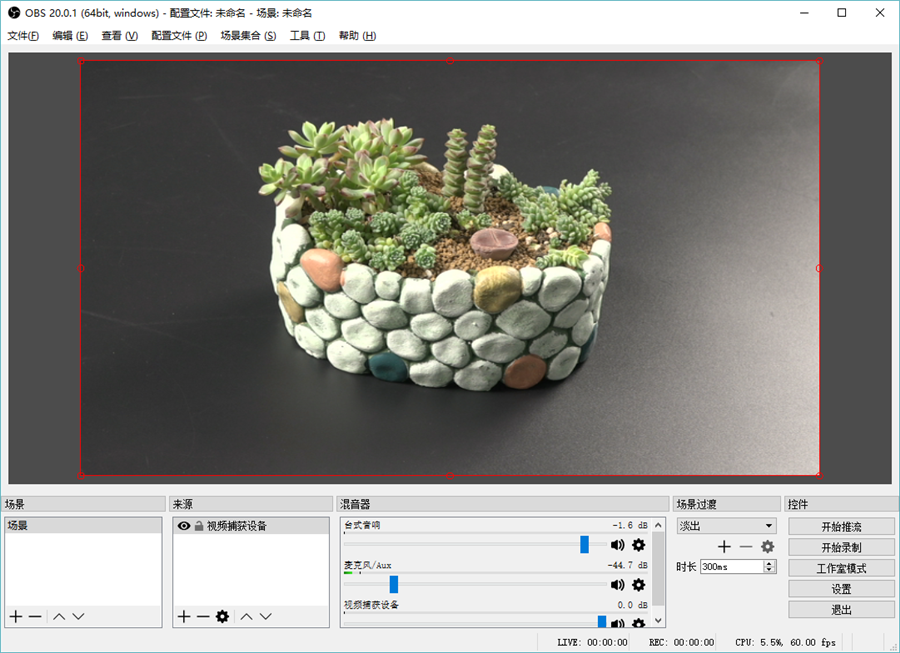The width and height of the screenshot is (900, 653).
Task: Toggle visibility eye of 视频捕获设备 source
Action: coord(184,526)
